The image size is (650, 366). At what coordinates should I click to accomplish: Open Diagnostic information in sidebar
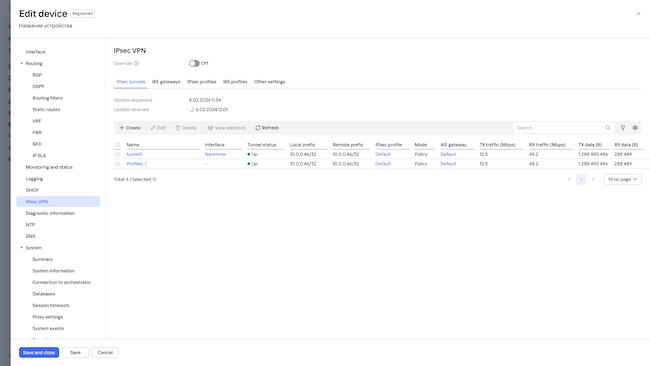click(x=50, y=213)
